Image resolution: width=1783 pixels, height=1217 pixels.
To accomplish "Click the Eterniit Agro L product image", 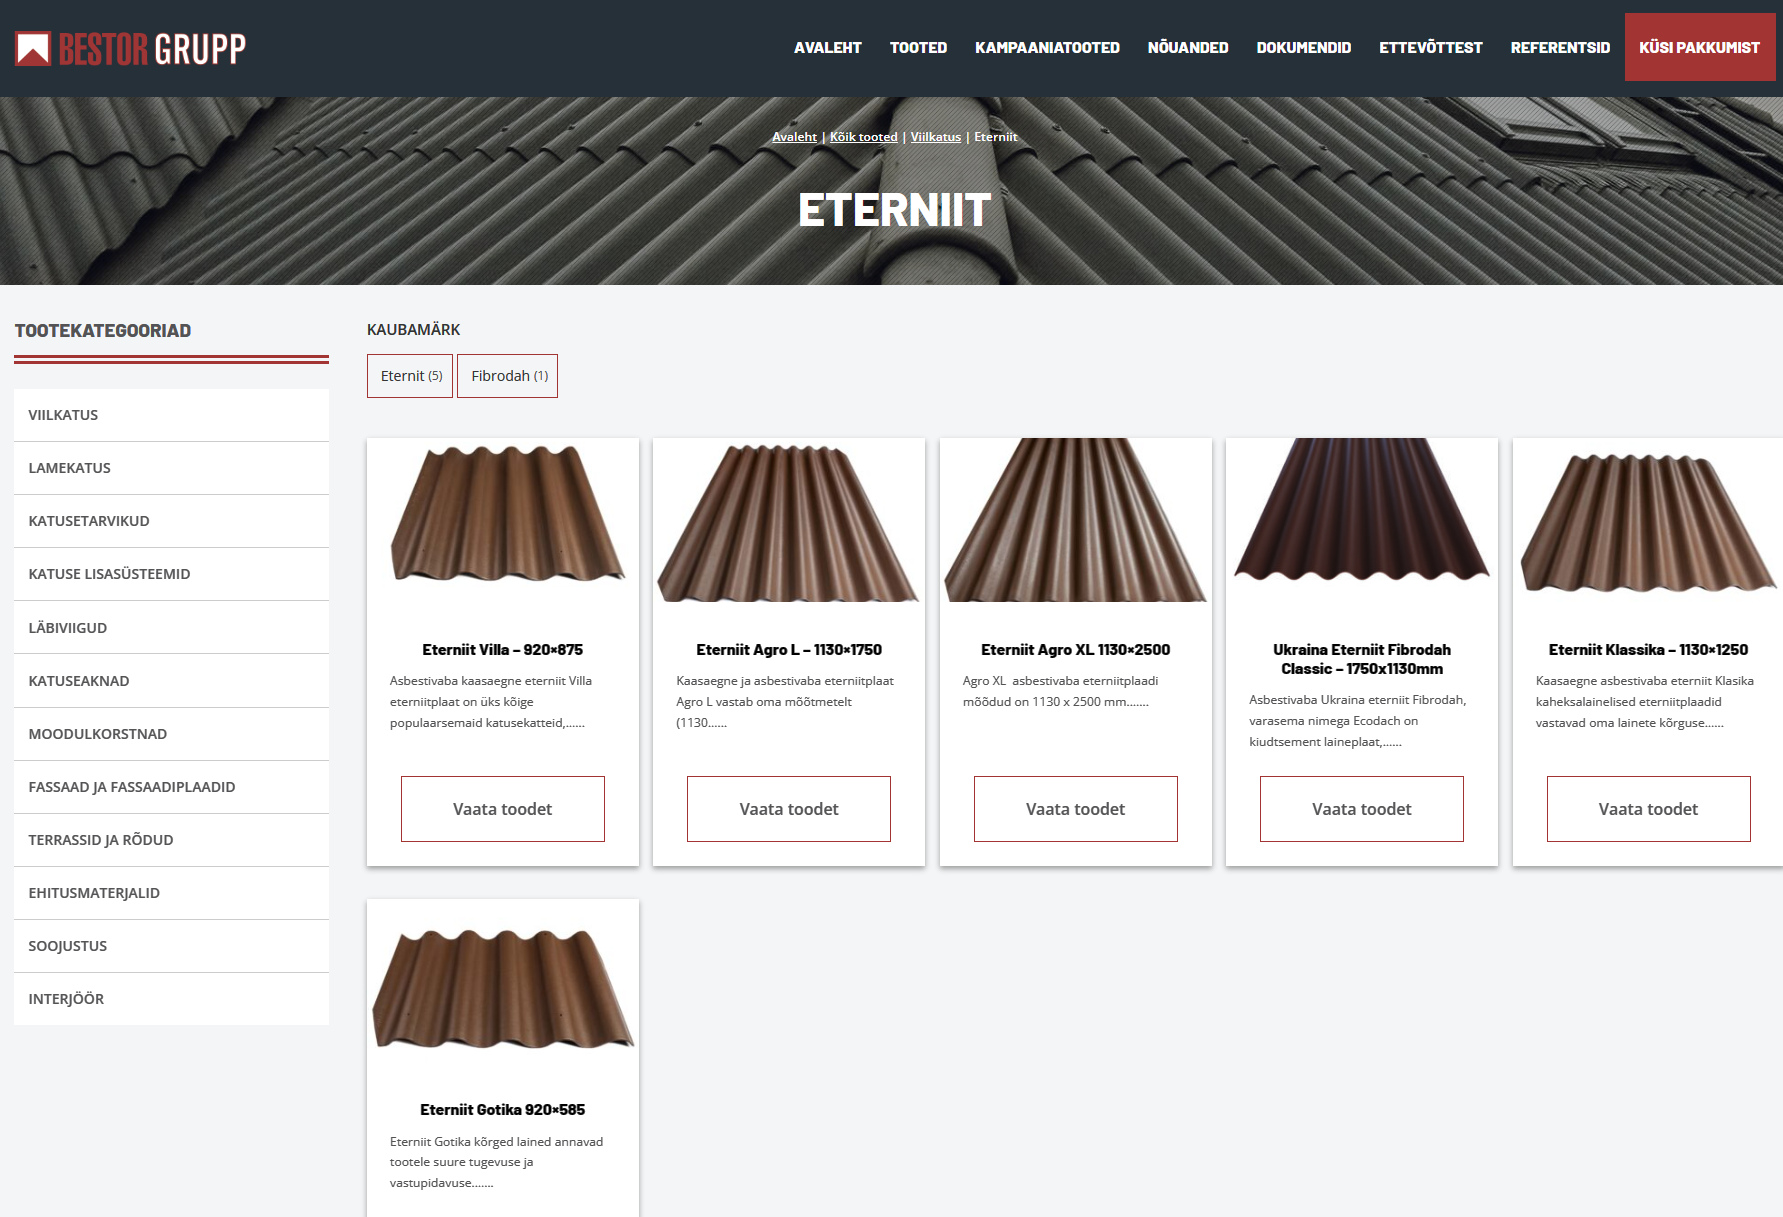I will (x=789, y=520).
